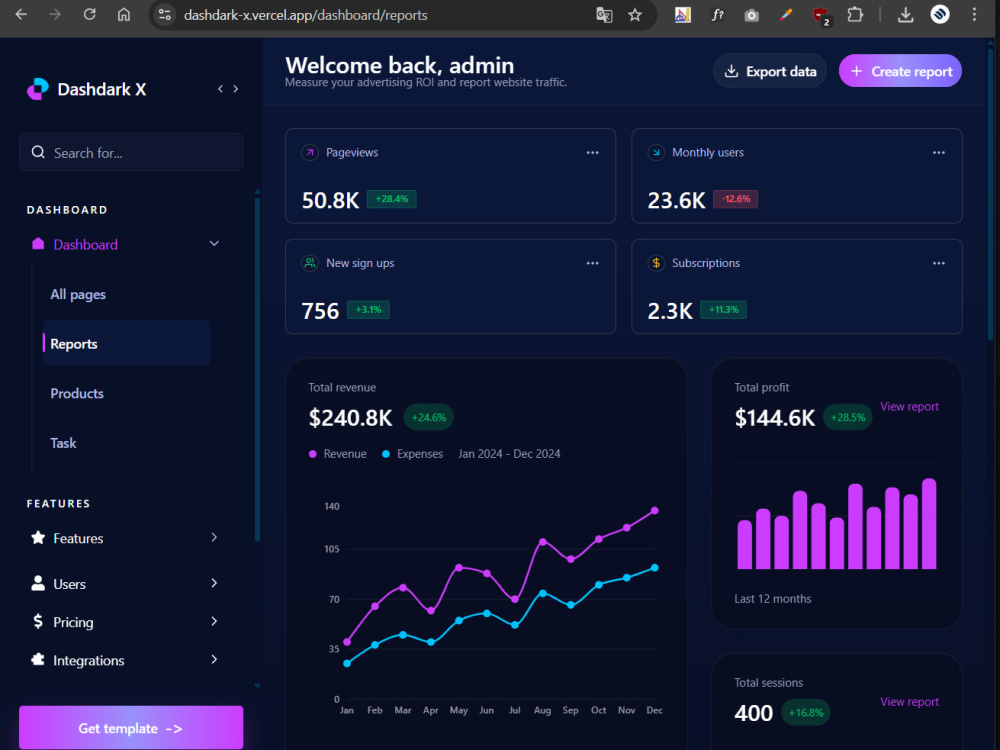The image size is (1000, 750).
Task: Expand the Features submenu arrow
Action: (214, 538)
